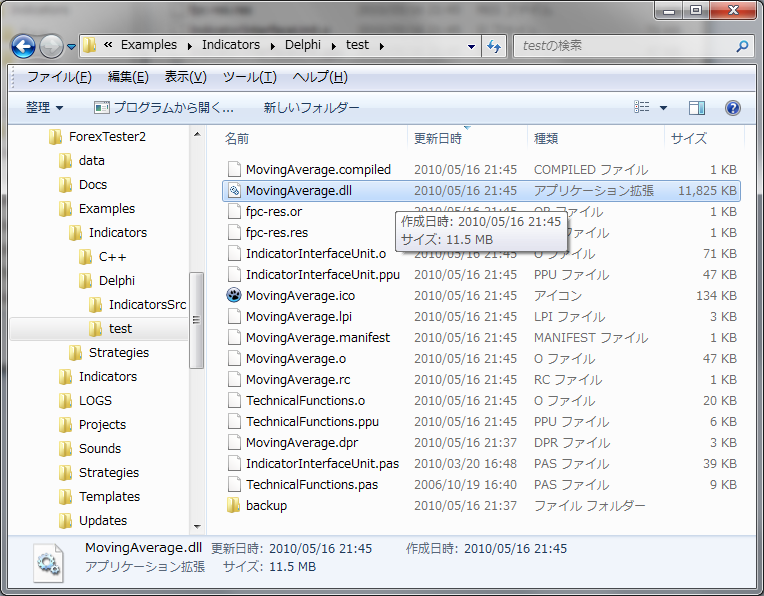Sort by 種類 column header
764x596 pixels.
point(546,139)
